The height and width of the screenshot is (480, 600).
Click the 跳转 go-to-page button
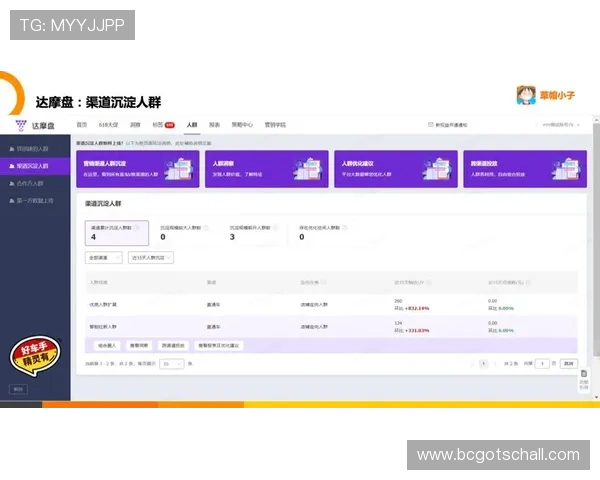click(569, 364)
